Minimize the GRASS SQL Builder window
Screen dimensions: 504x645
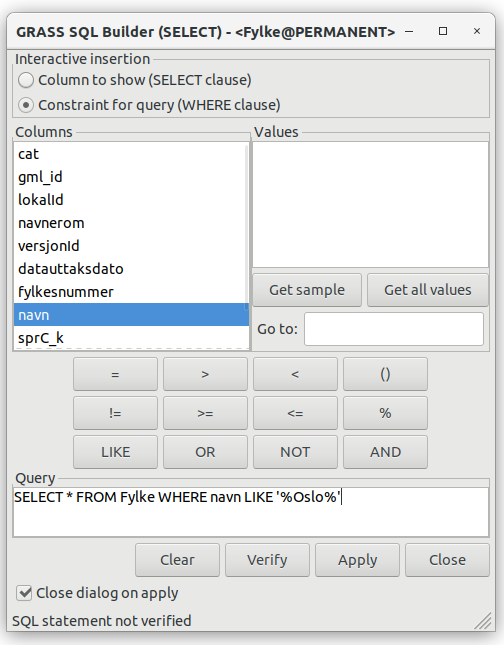(409, 31)
